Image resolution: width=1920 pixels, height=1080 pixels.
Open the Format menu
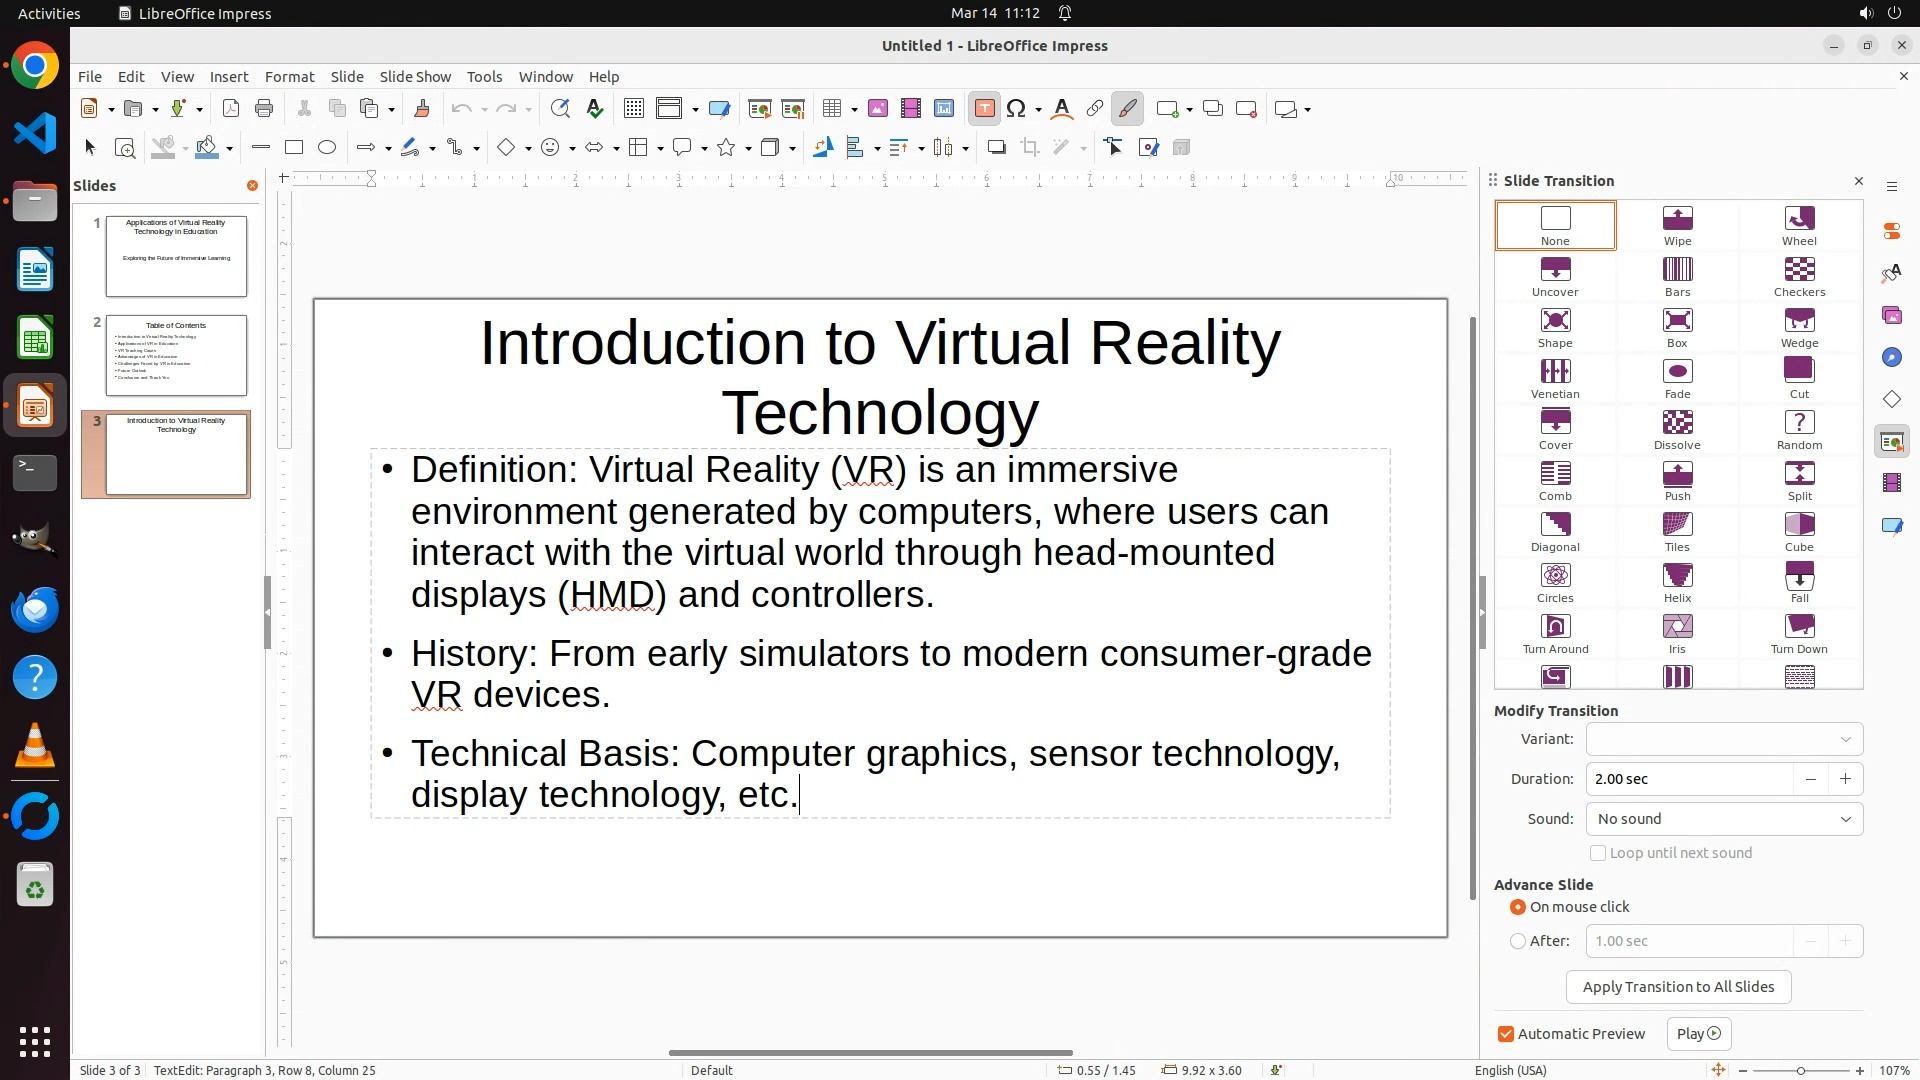(x=289, y=77)
